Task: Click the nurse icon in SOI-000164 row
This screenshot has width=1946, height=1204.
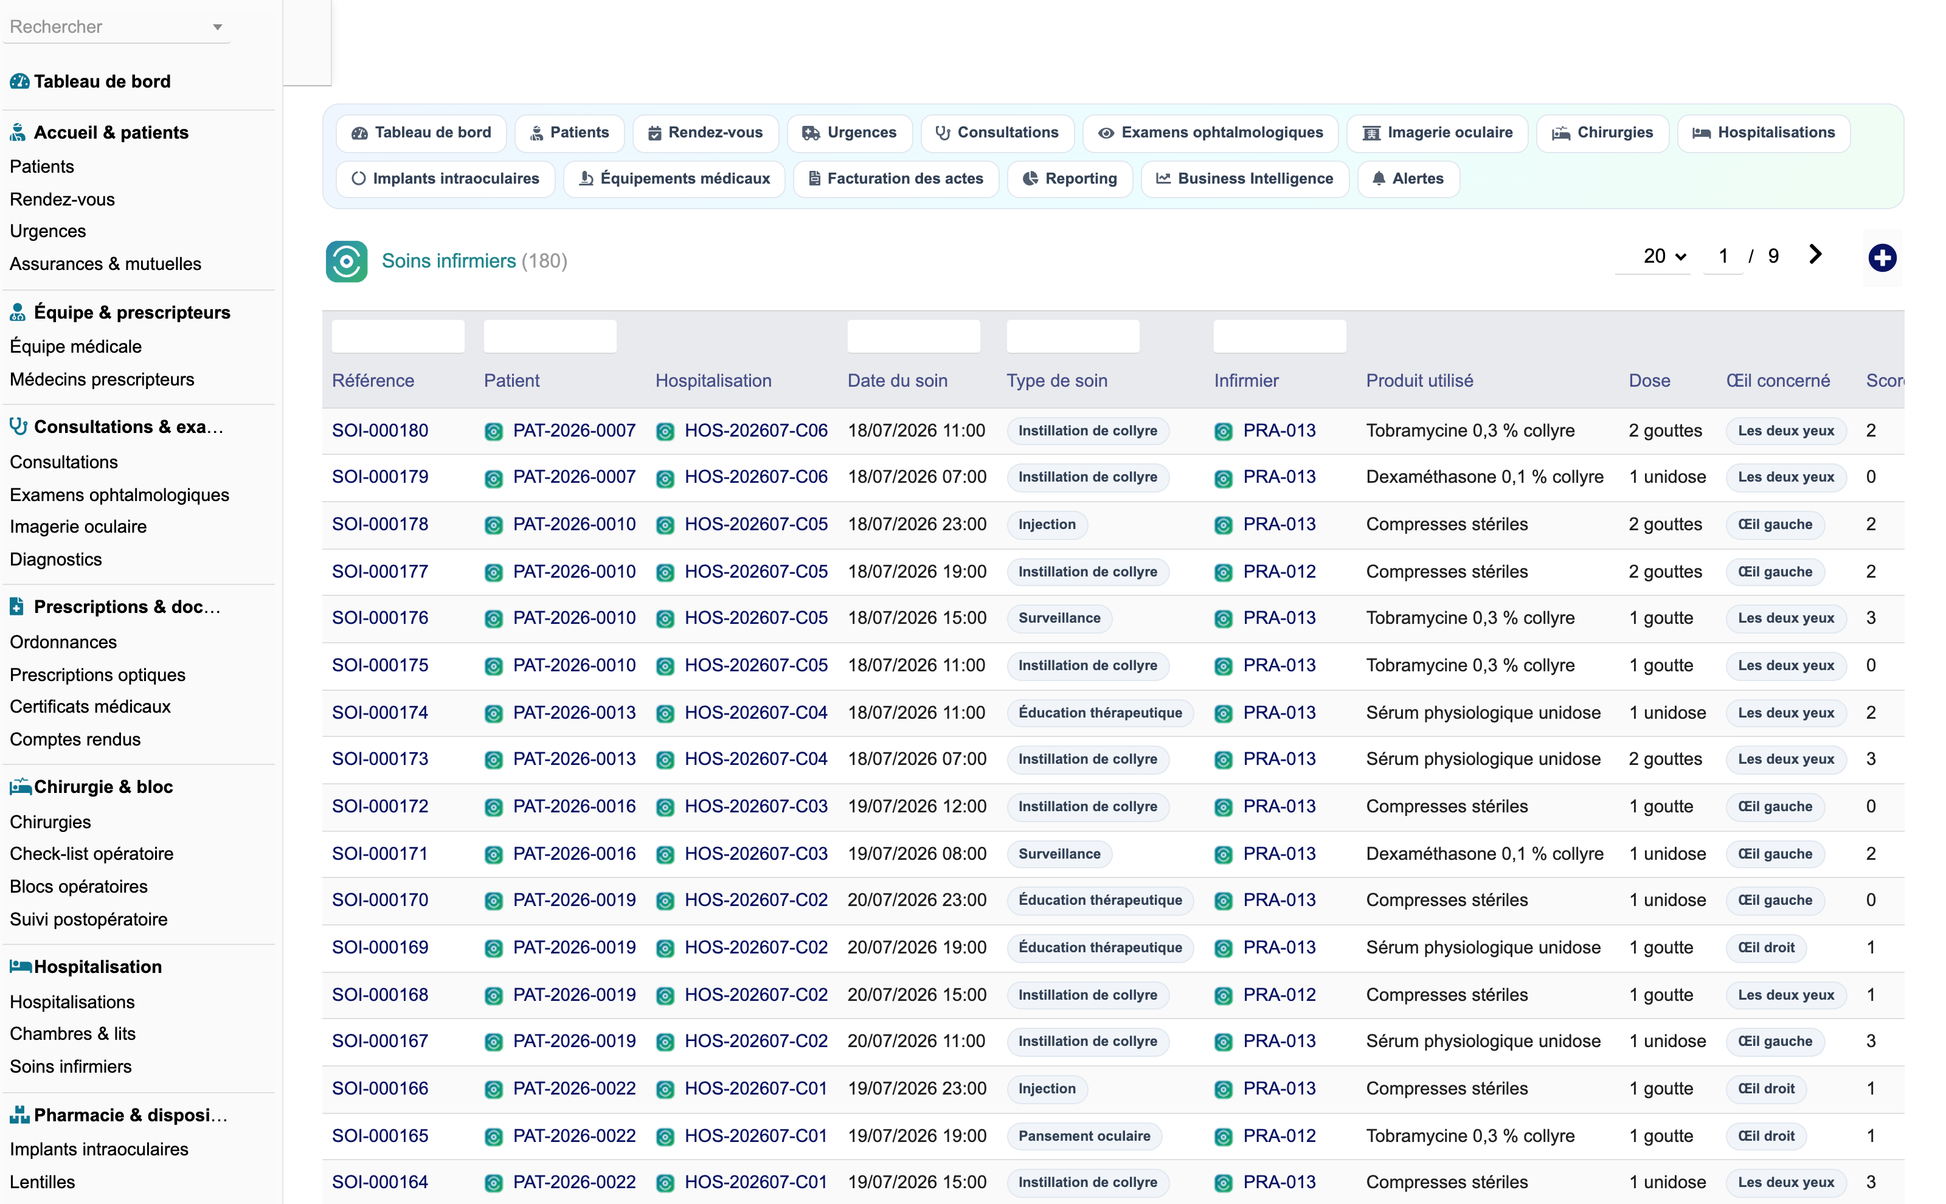Action: 1223,1184
